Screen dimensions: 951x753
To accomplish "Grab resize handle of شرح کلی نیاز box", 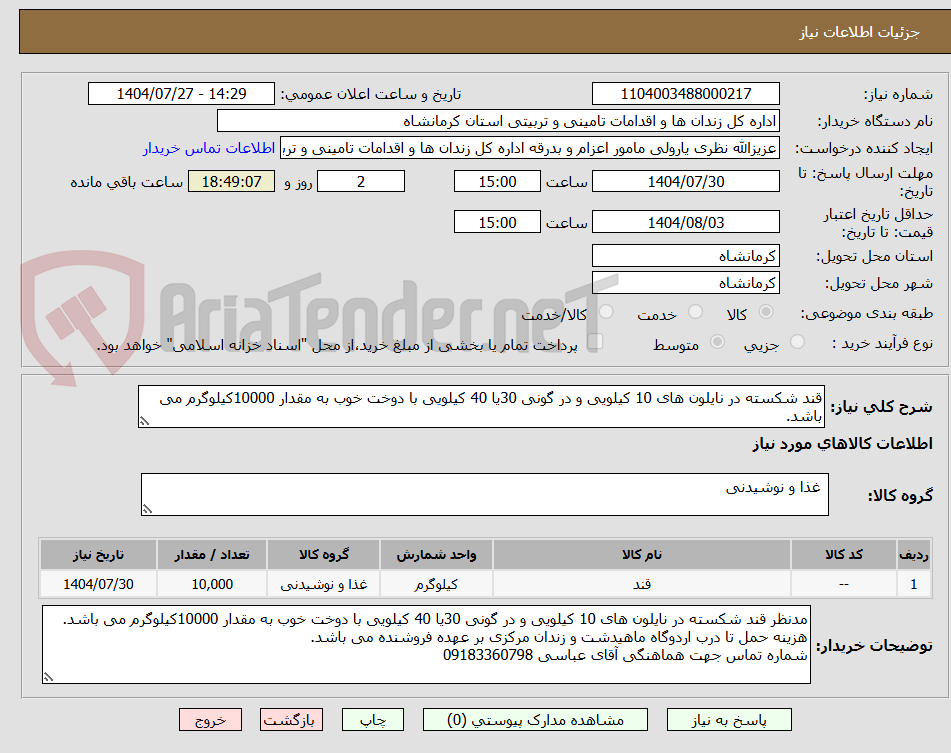I will 144,421.
